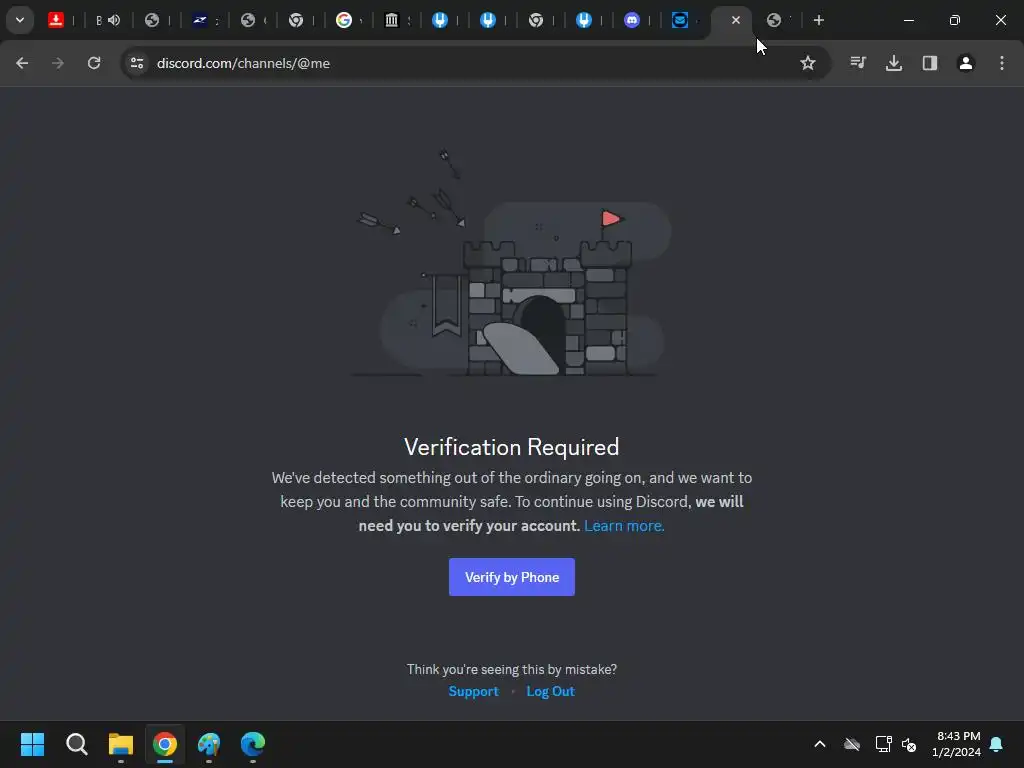Open the Chrome profile icon
The width and height of the screenshot is (1024, 768).
click(966, 63)
